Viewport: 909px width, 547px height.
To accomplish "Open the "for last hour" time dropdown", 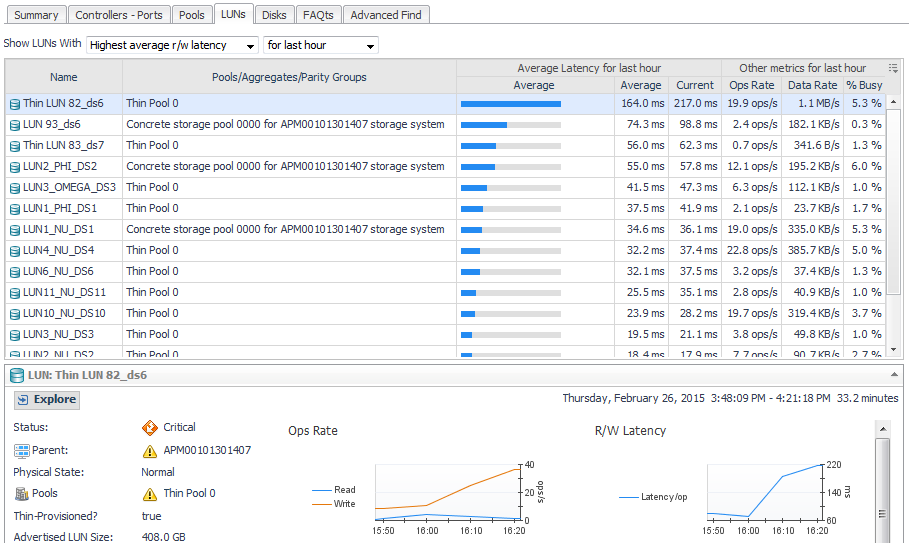I will (x=320, y=45).
